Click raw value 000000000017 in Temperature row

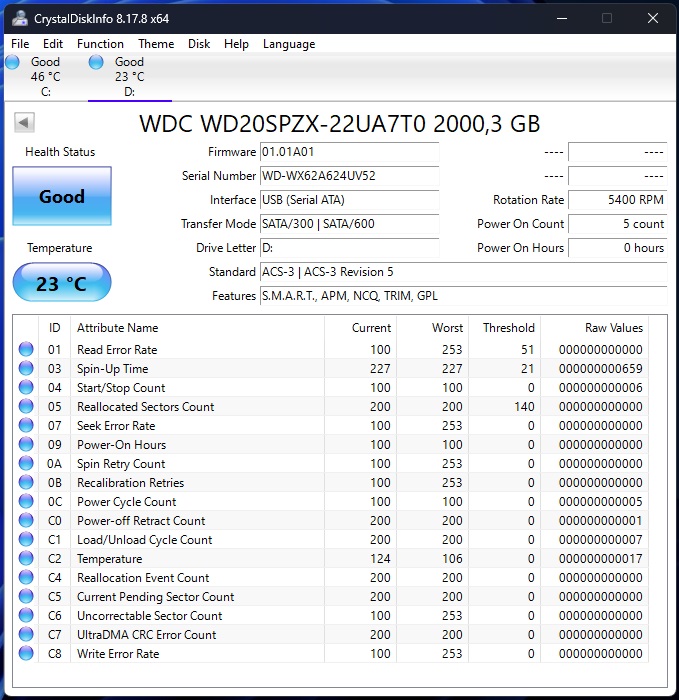tap(600, 558)
